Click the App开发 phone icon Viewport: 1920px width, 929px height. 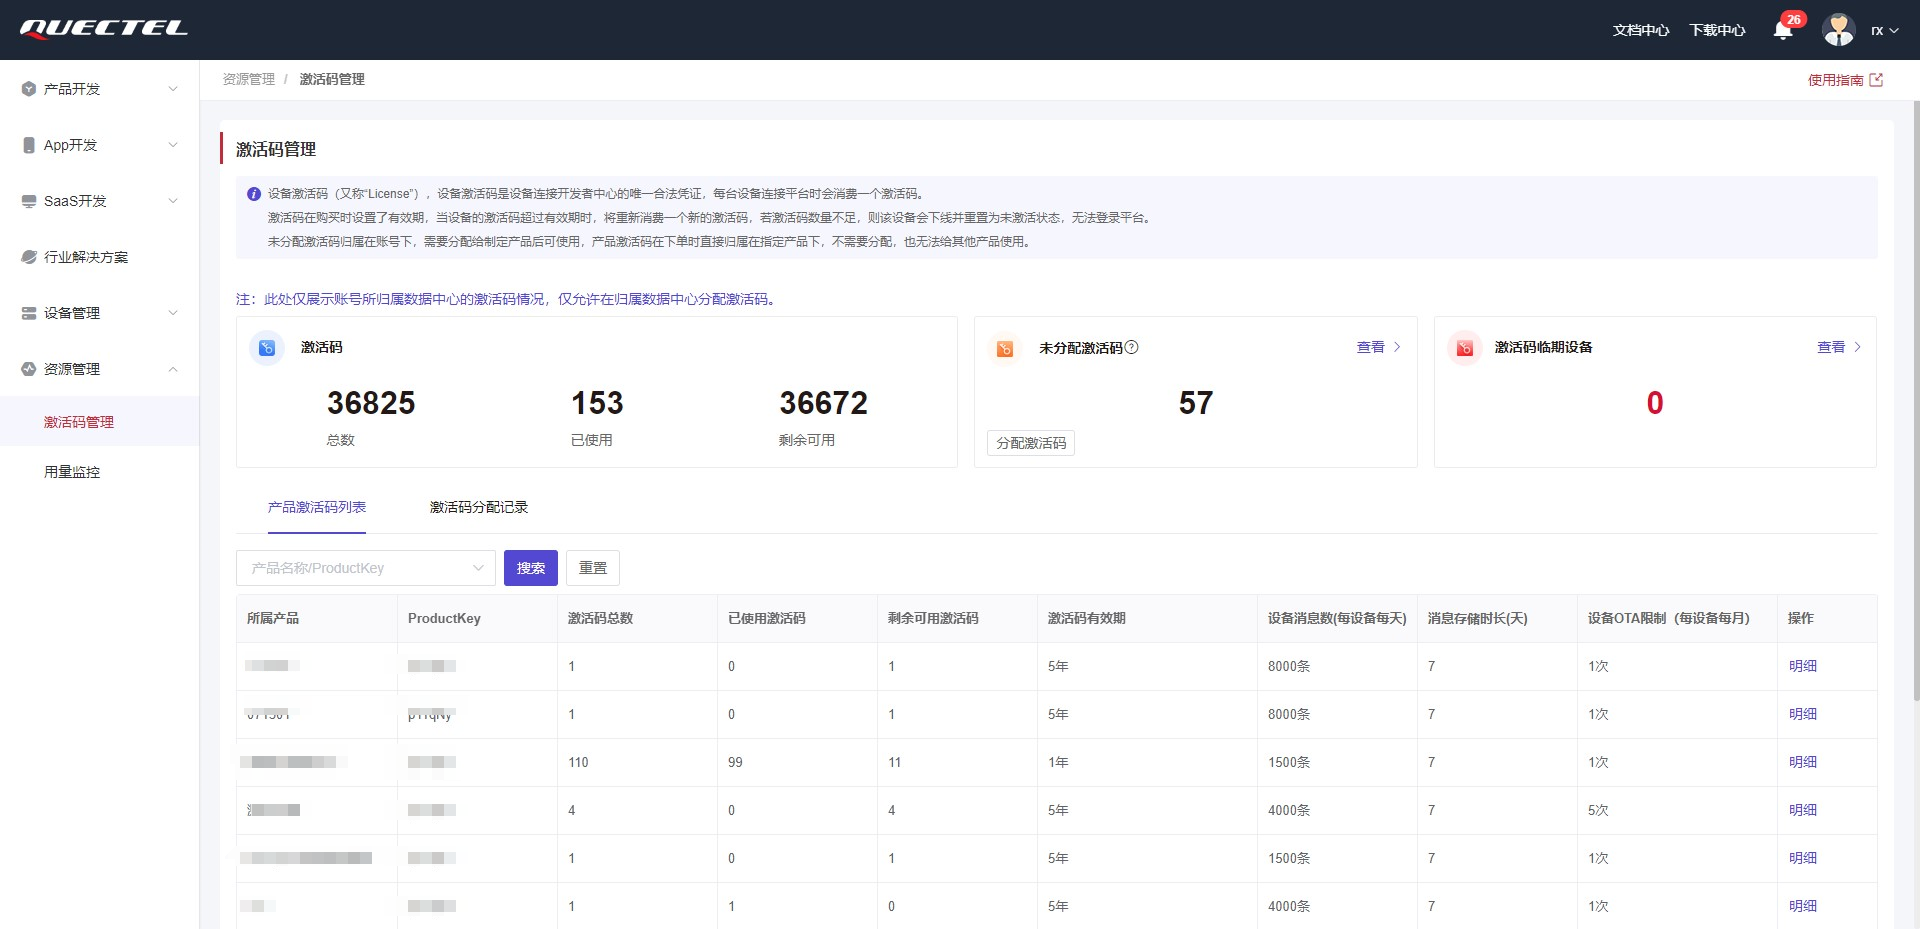coord(29,145)
